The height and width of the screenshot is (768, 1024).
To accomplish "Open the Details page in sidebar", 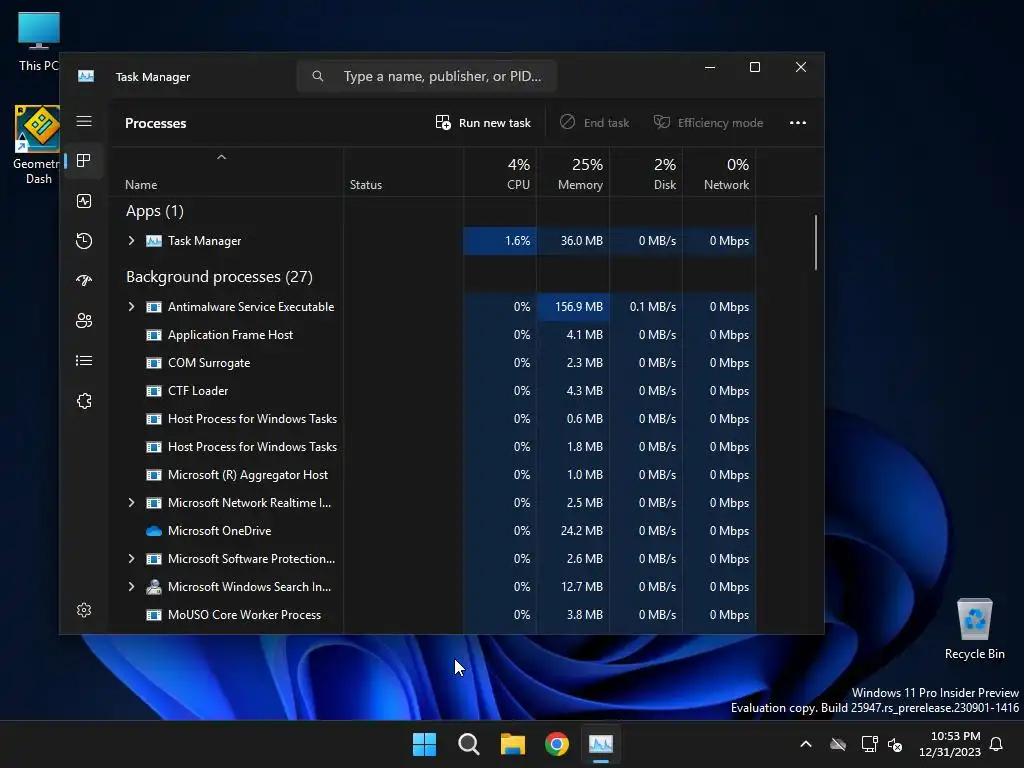I will (x=84, y=360).
